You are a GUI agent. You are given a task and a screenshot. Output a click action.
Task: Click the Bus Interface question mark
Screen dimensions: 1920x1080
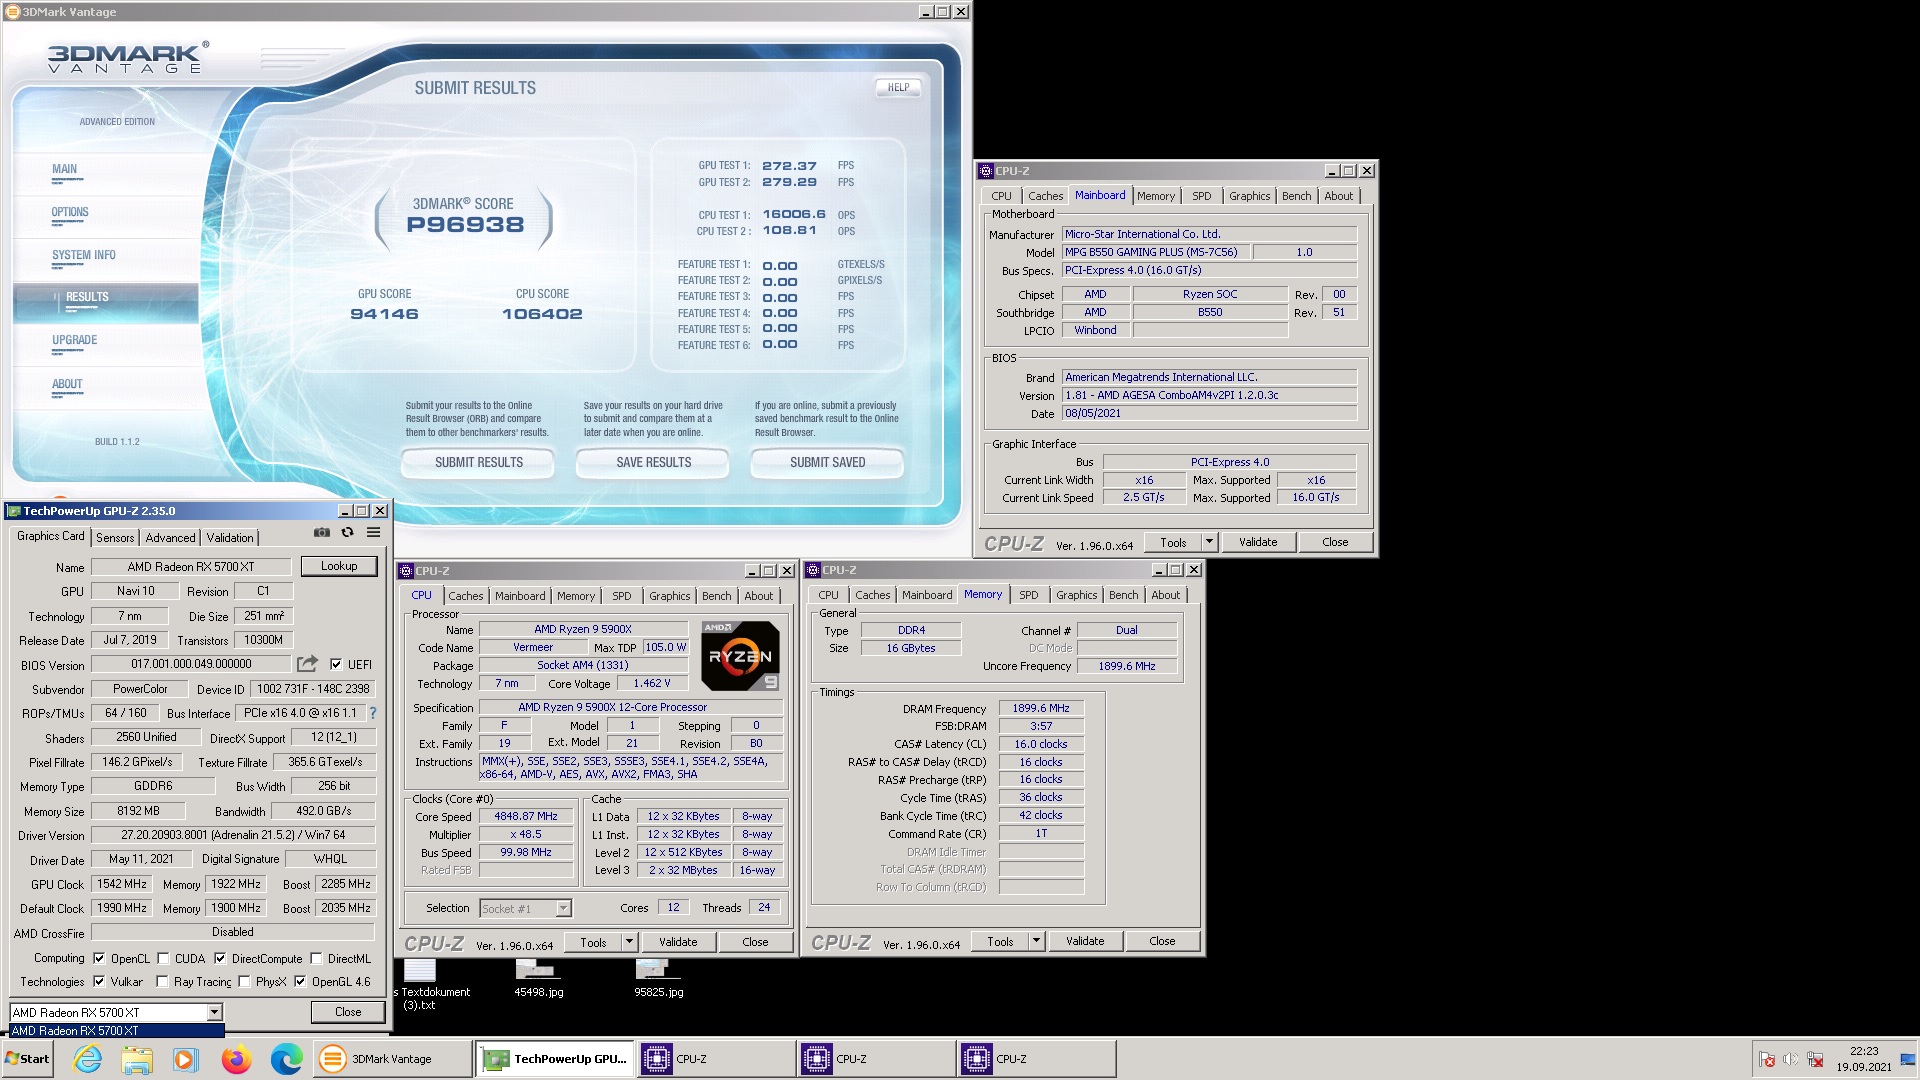point(373,713)
